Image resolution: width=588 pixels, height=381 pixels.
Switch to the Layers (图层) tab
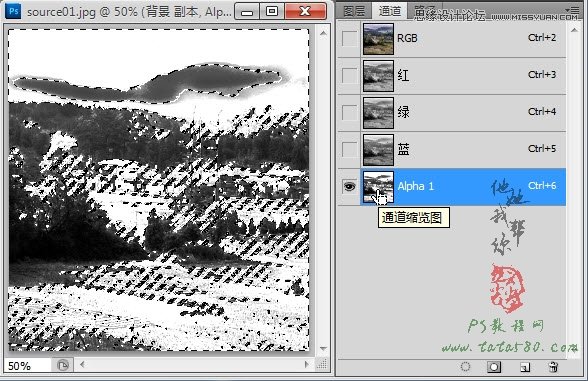(354, 11)
